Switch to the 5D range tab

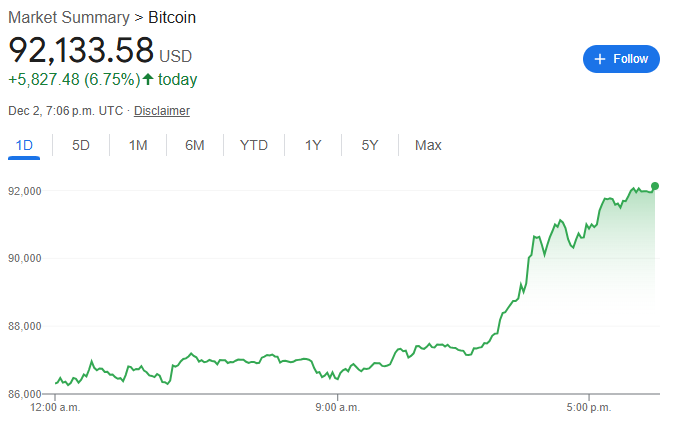[81, 145]
